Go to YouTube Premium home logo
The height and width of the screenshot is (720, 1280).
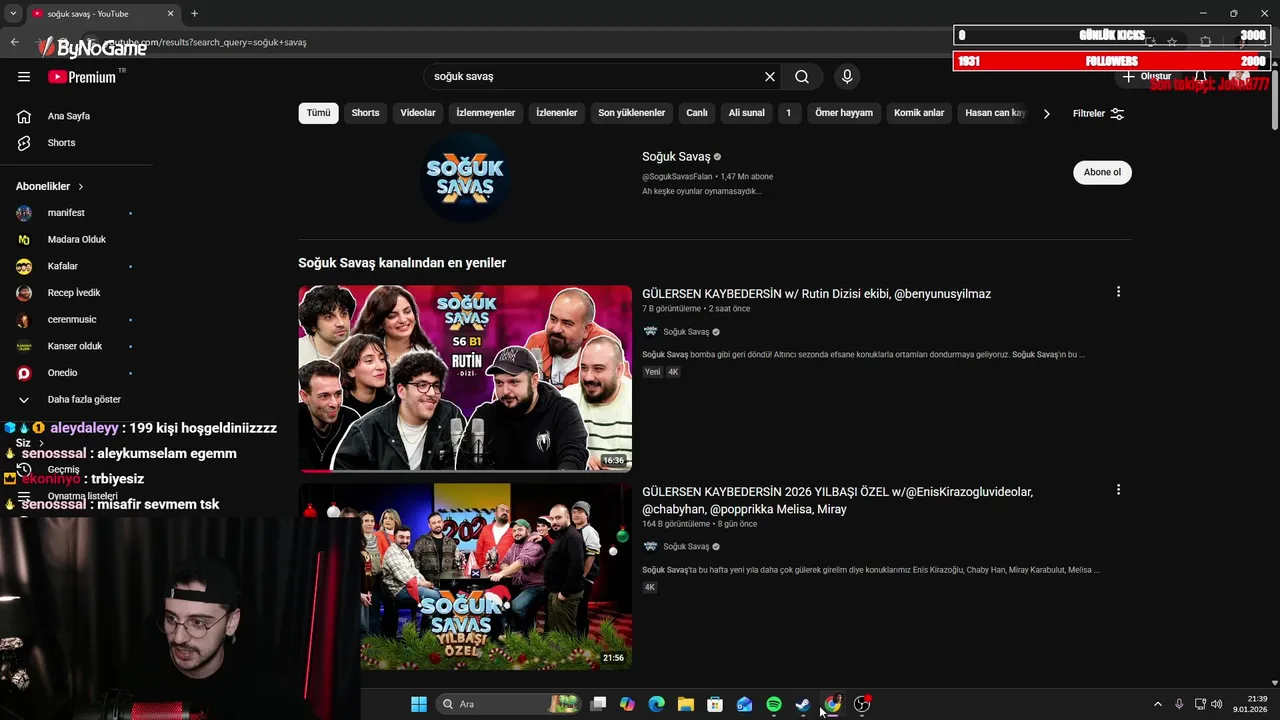click(82, 77)
